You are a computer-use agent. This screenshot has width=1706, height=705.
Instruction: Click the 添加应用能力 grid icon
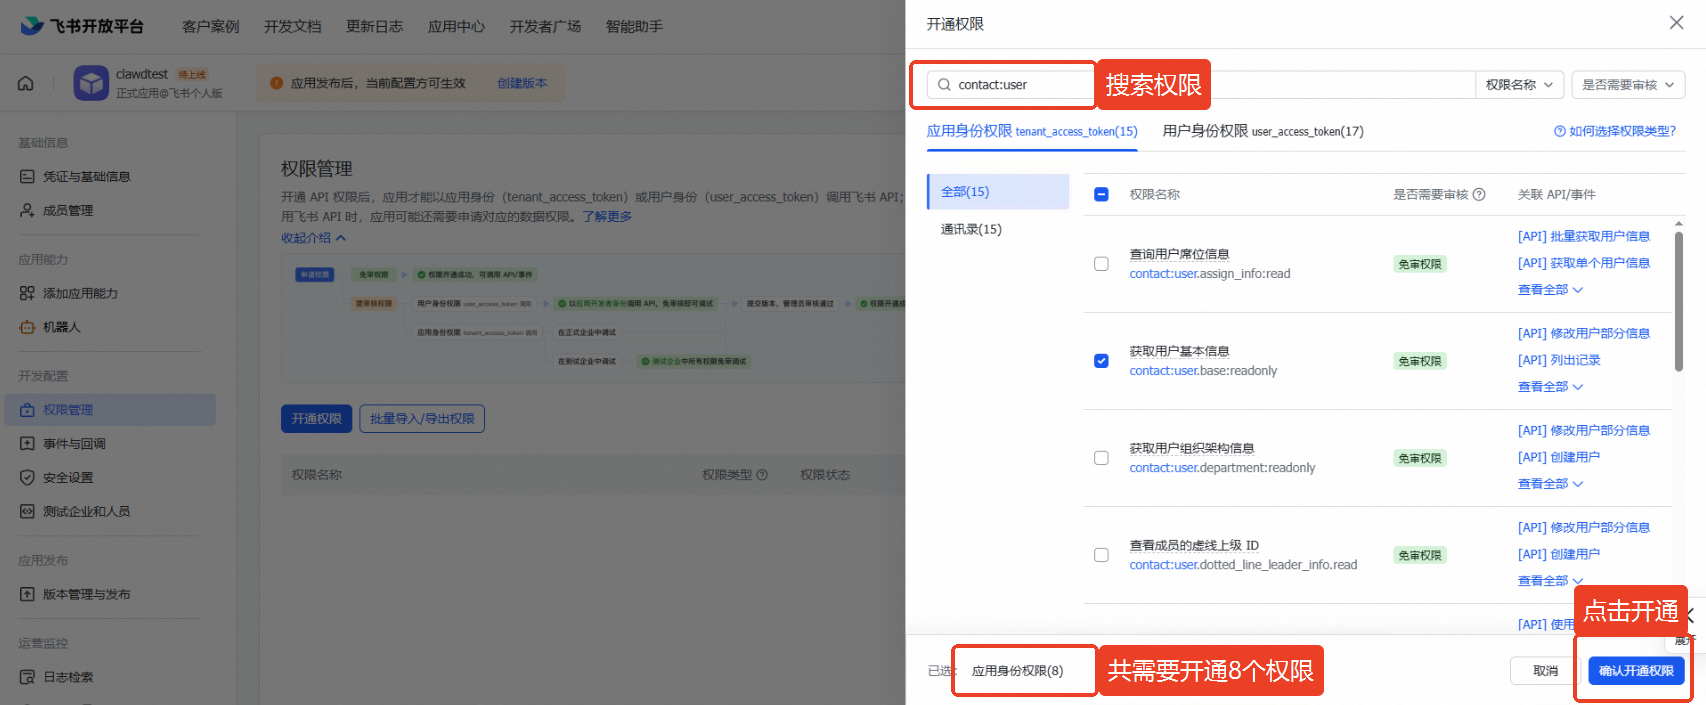click(x=27, y=293)
